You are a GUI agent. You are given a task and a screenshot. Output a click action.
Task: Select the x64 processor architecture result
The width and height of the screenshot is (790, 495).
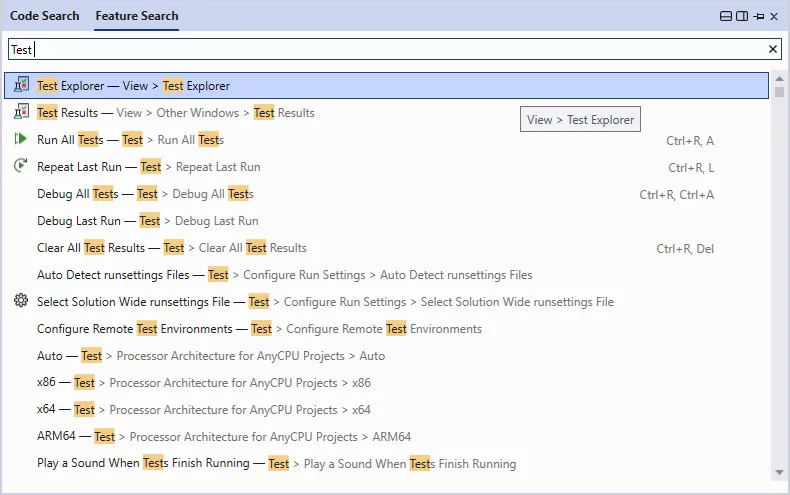pyautogui.click(x=386, y=409)
